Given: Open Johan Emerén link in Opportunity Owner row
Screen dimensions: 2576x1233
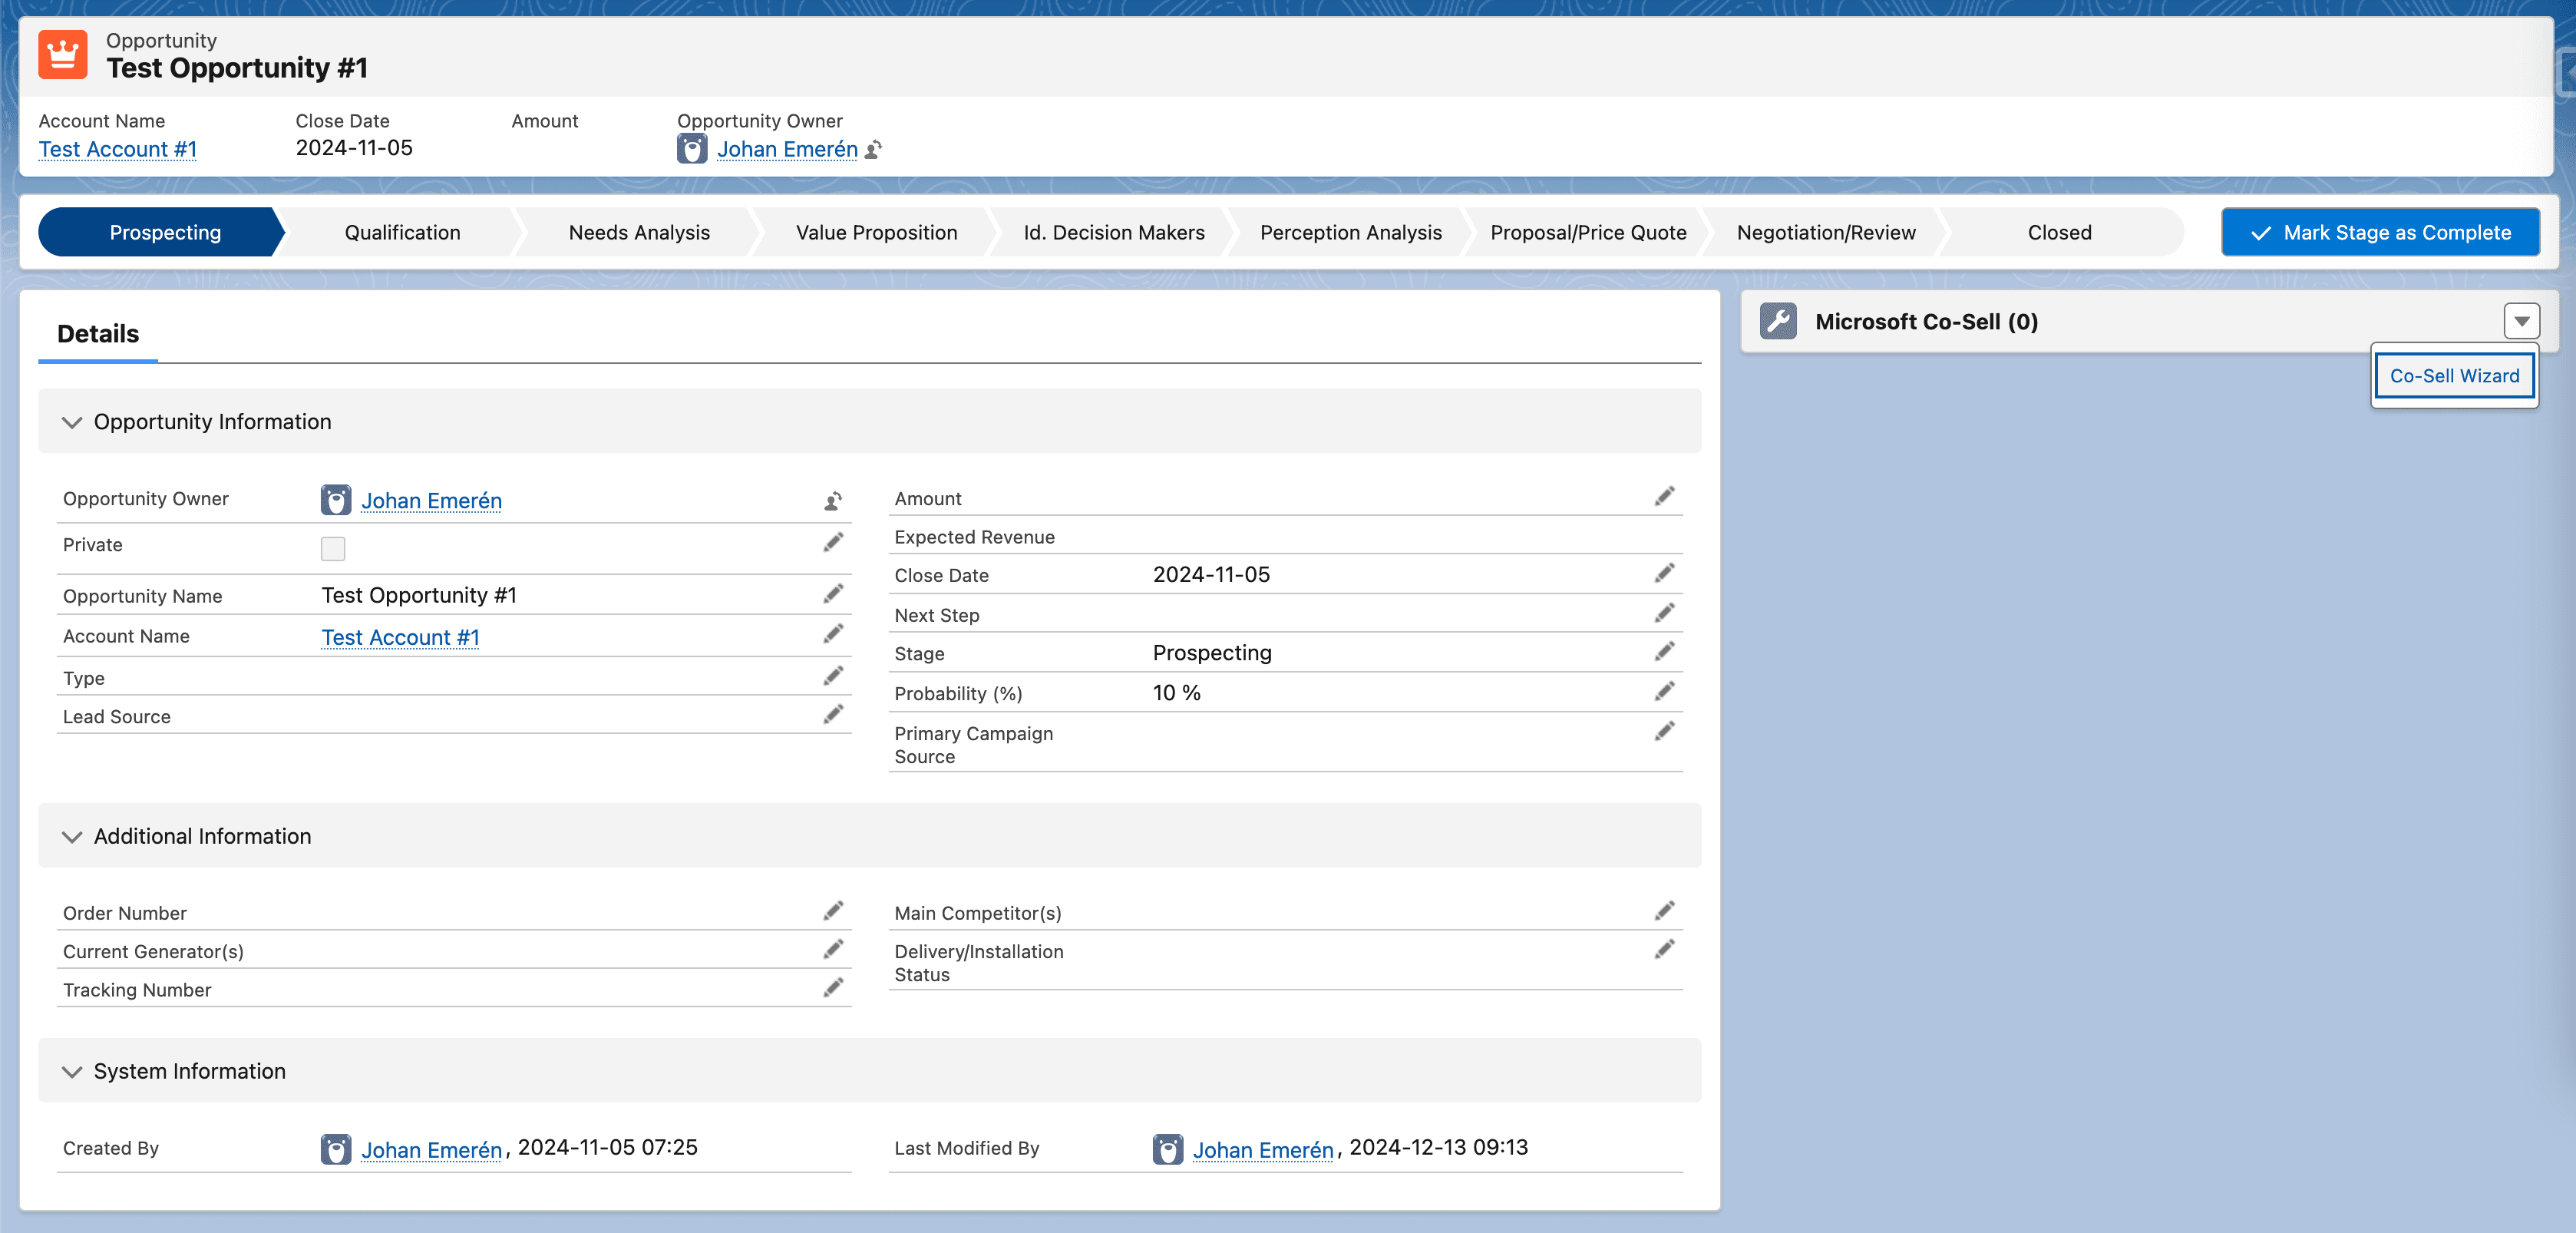Looking at the screenshot, I should 431,500.
